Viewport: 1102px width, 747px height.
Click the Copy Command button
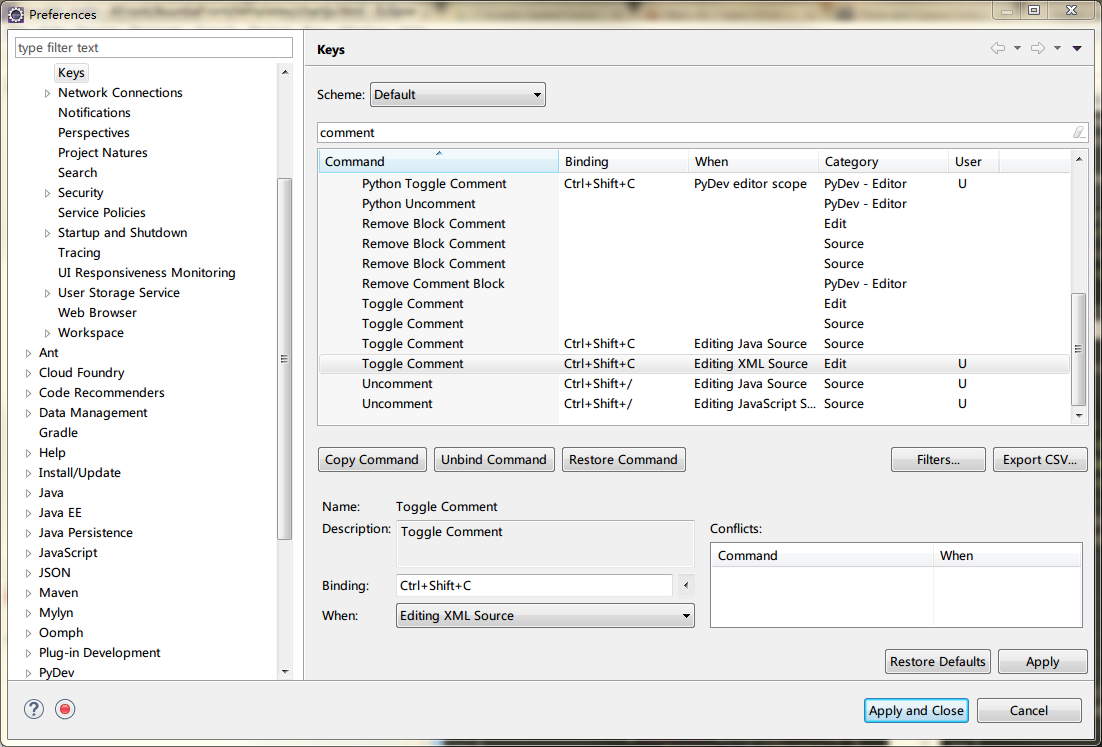372,460
